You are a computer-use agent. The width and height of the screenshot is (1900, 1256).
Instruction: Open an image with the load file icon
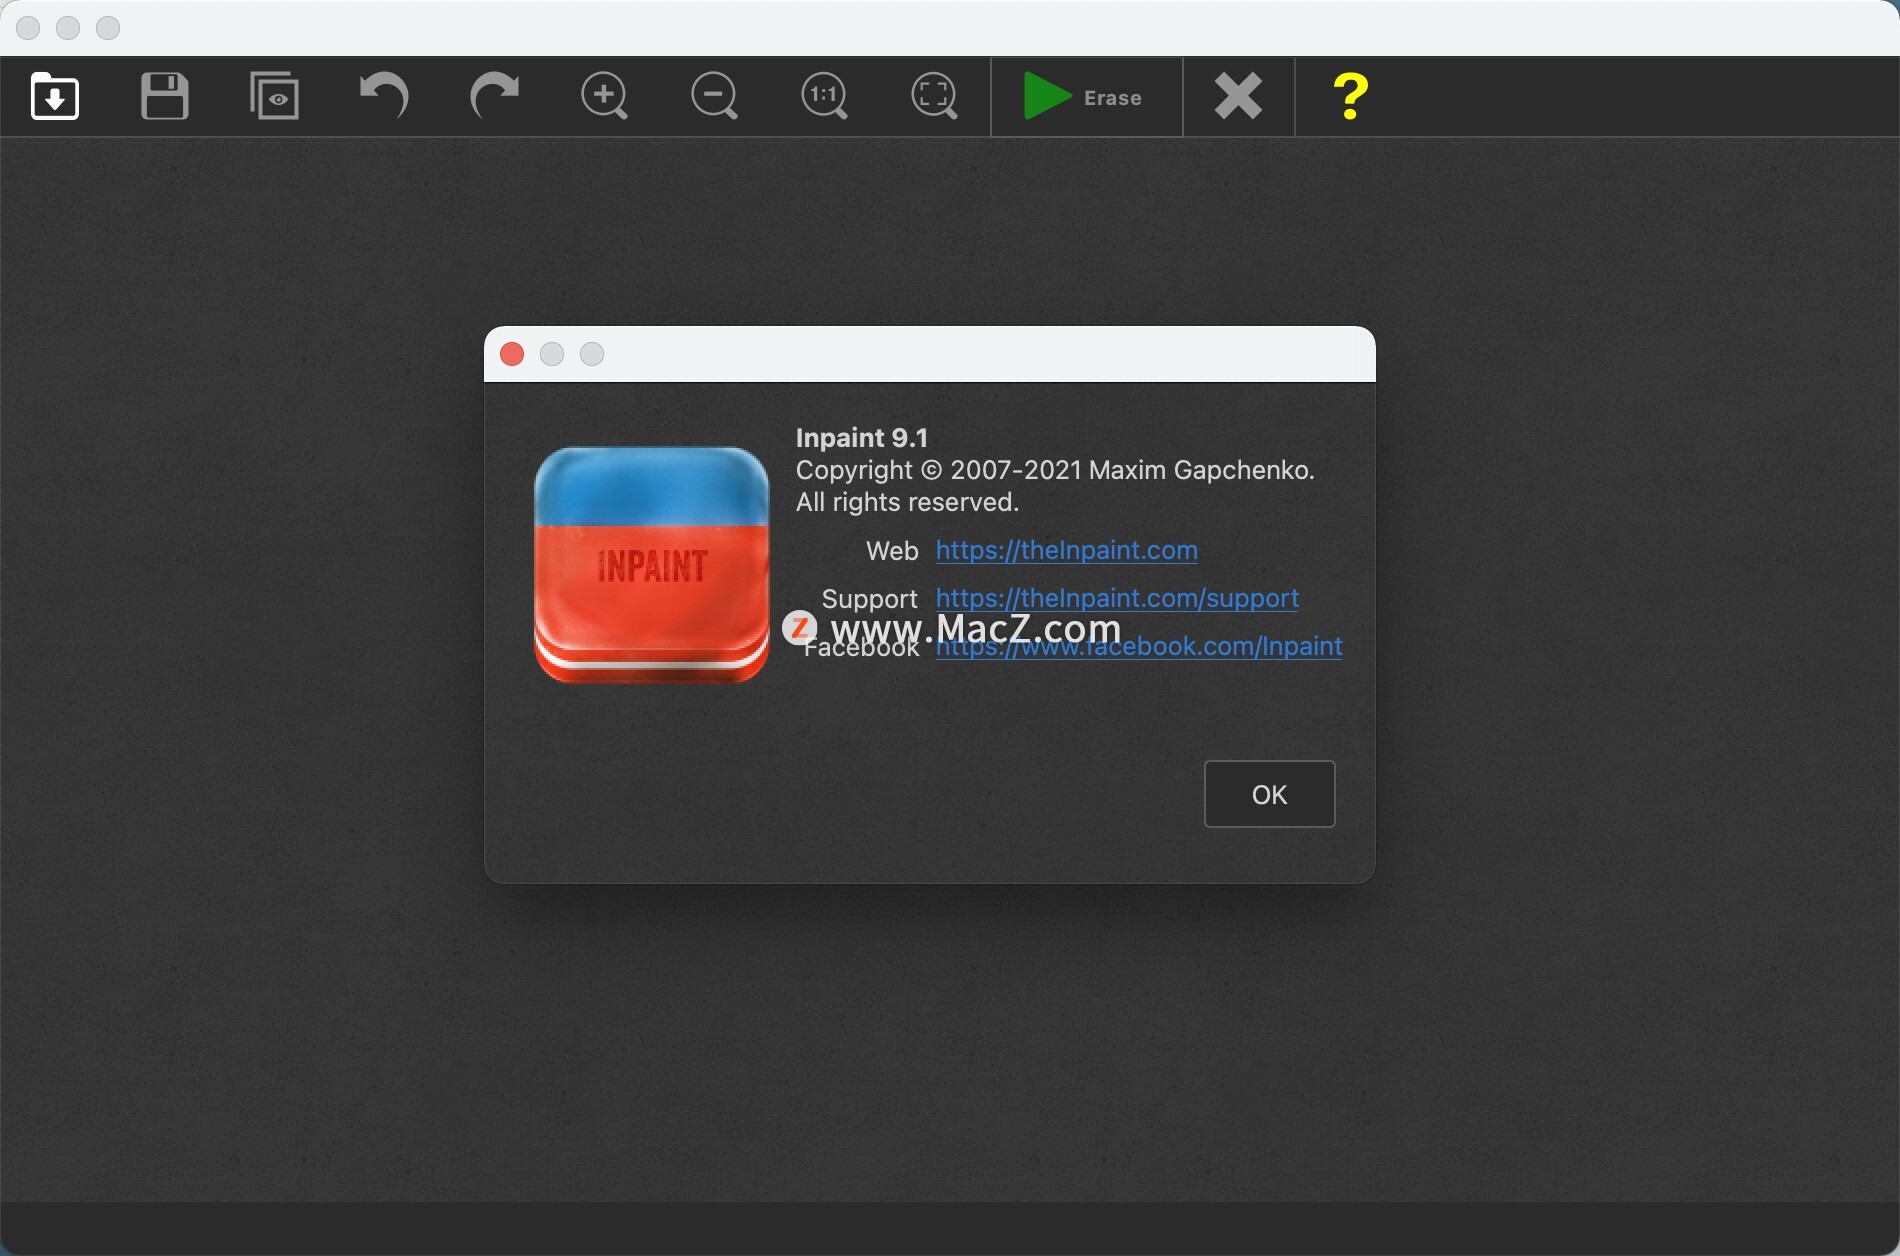(x=55, y=96)
